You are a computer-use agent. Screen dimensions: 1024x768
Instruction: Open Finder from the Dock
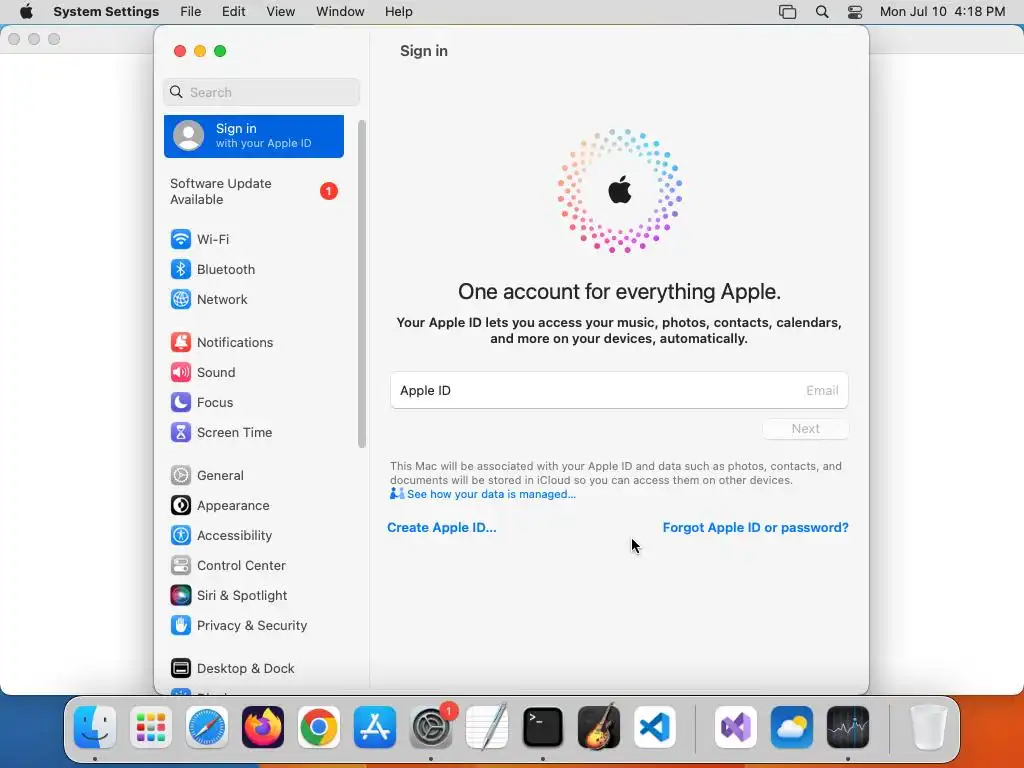[x=95, y=727]
